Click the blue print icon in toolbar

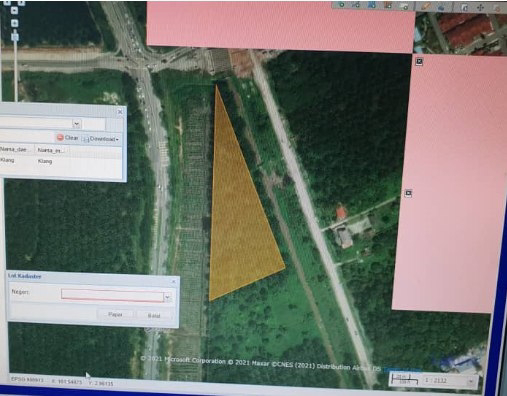click(441, 7)
